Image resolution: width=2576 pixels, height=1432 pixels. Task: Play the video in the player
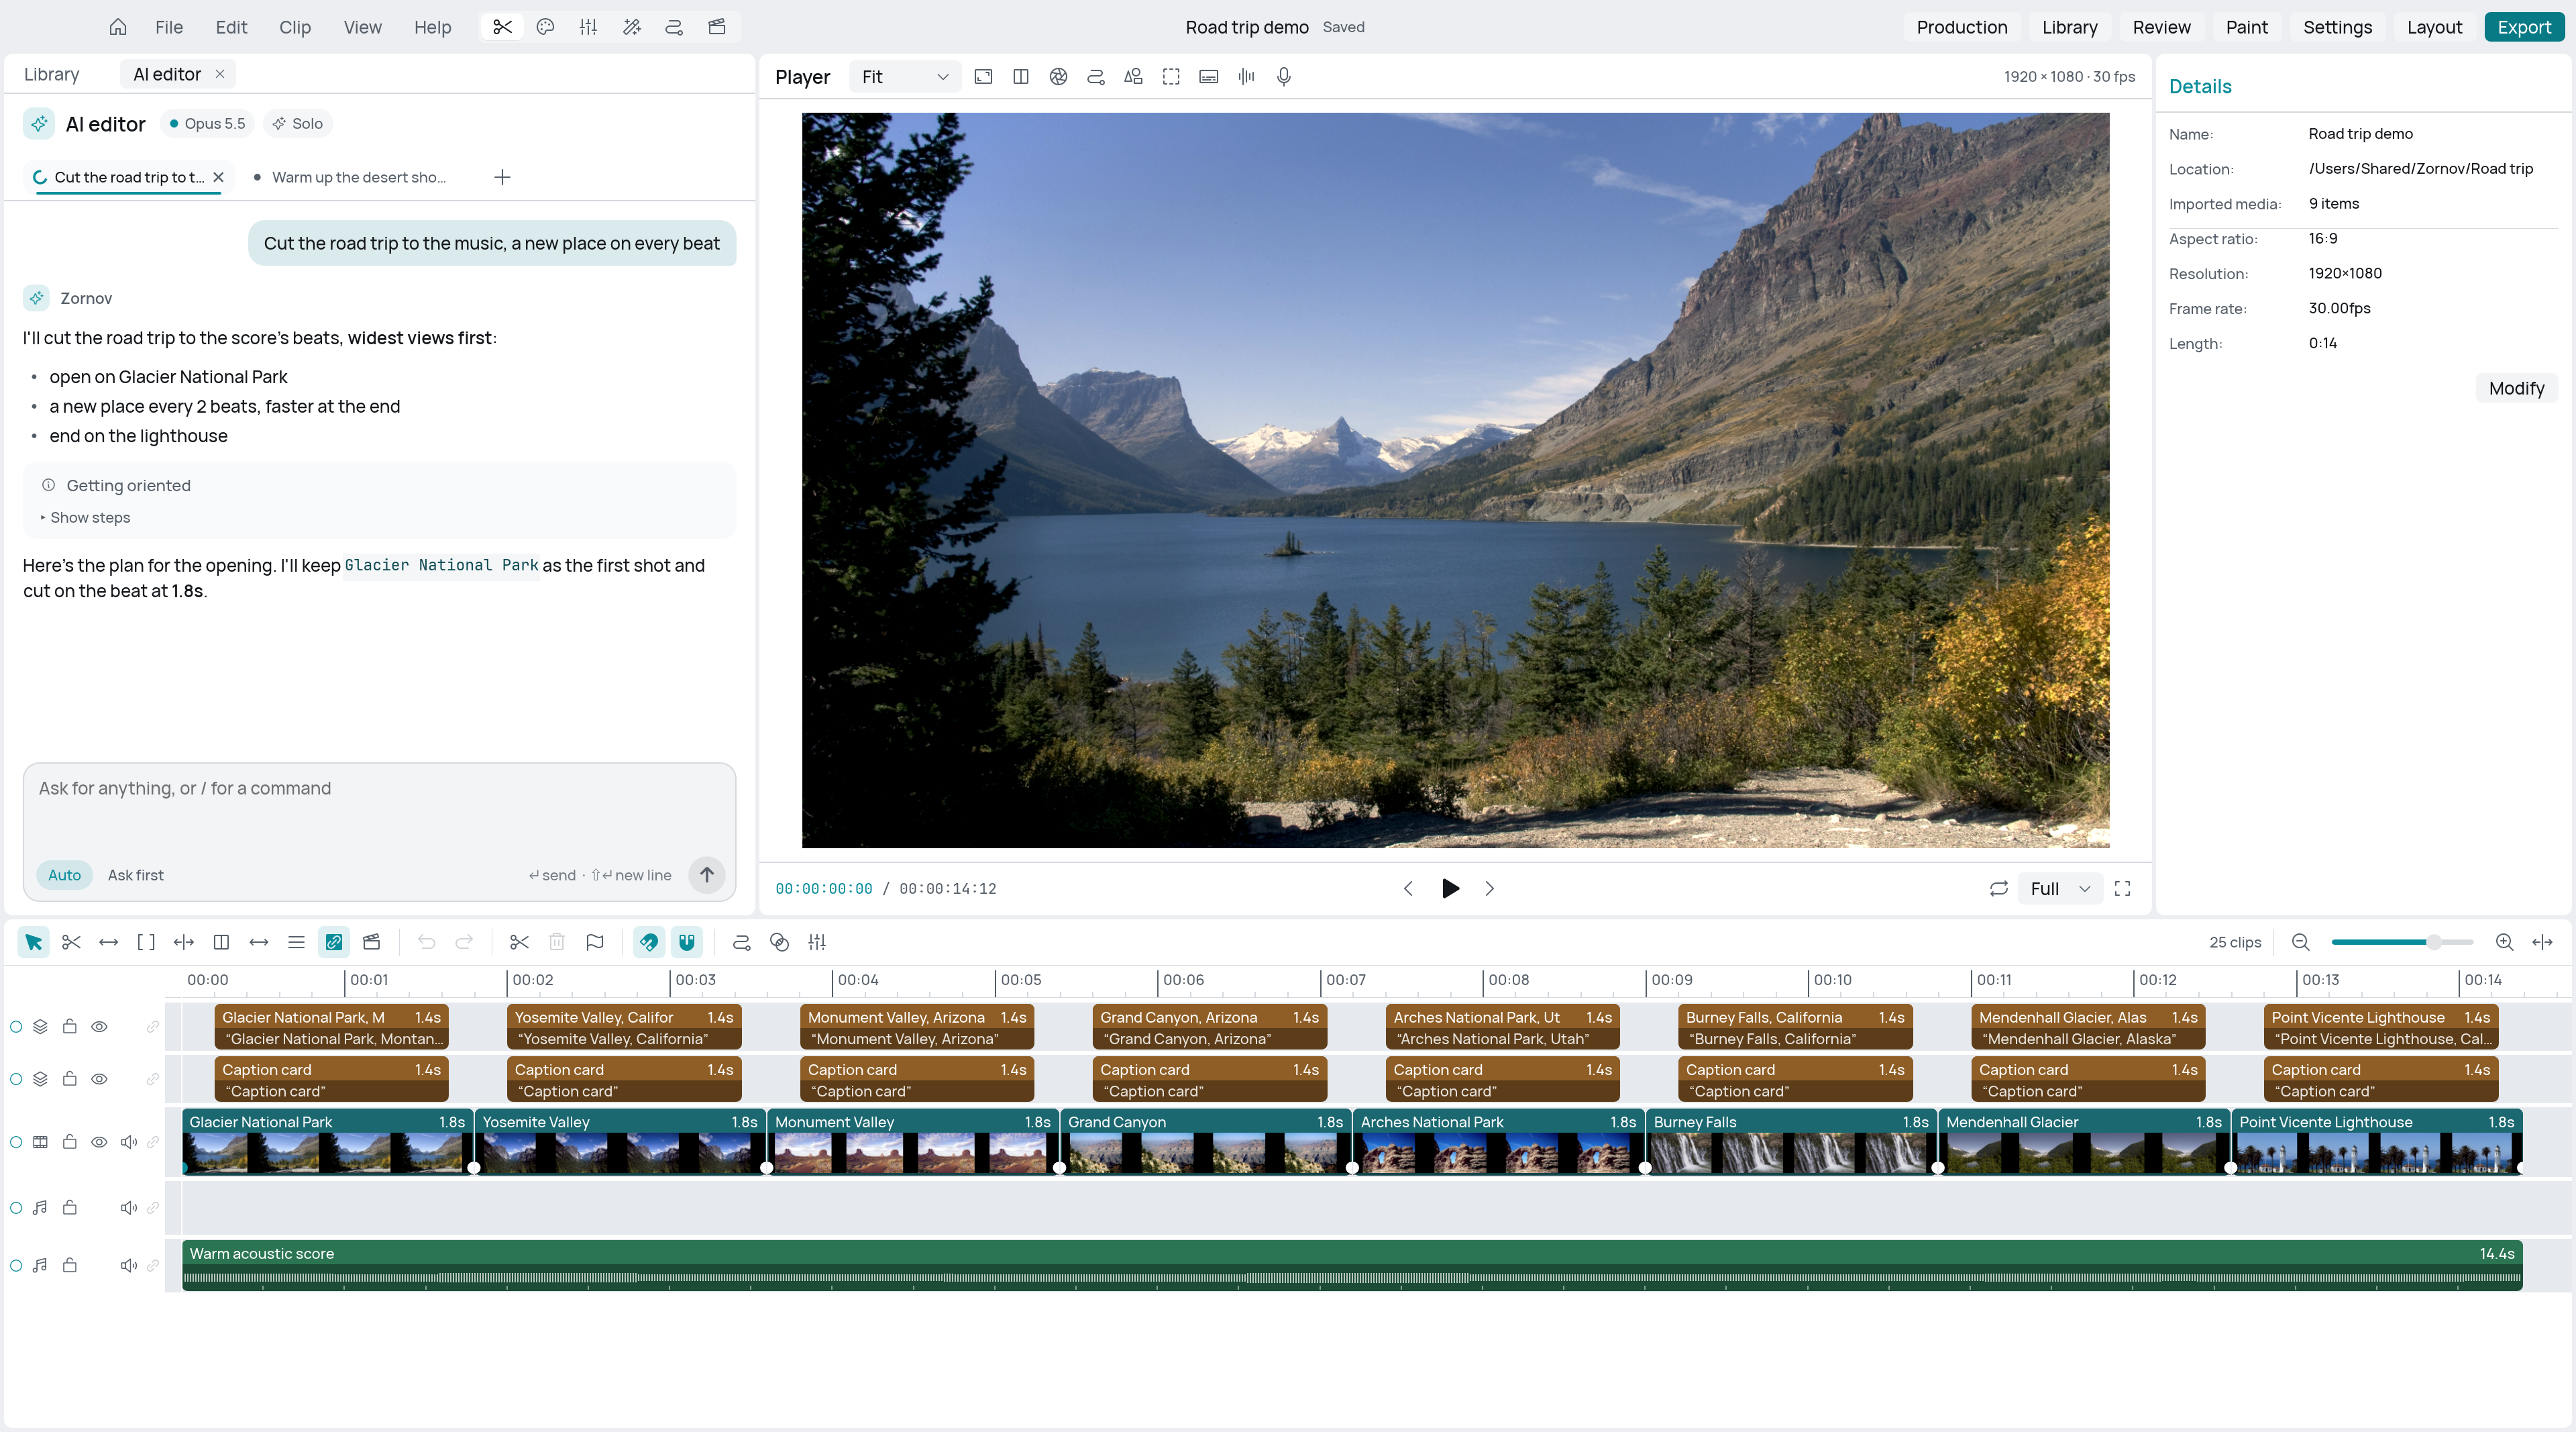[1450, 889]
